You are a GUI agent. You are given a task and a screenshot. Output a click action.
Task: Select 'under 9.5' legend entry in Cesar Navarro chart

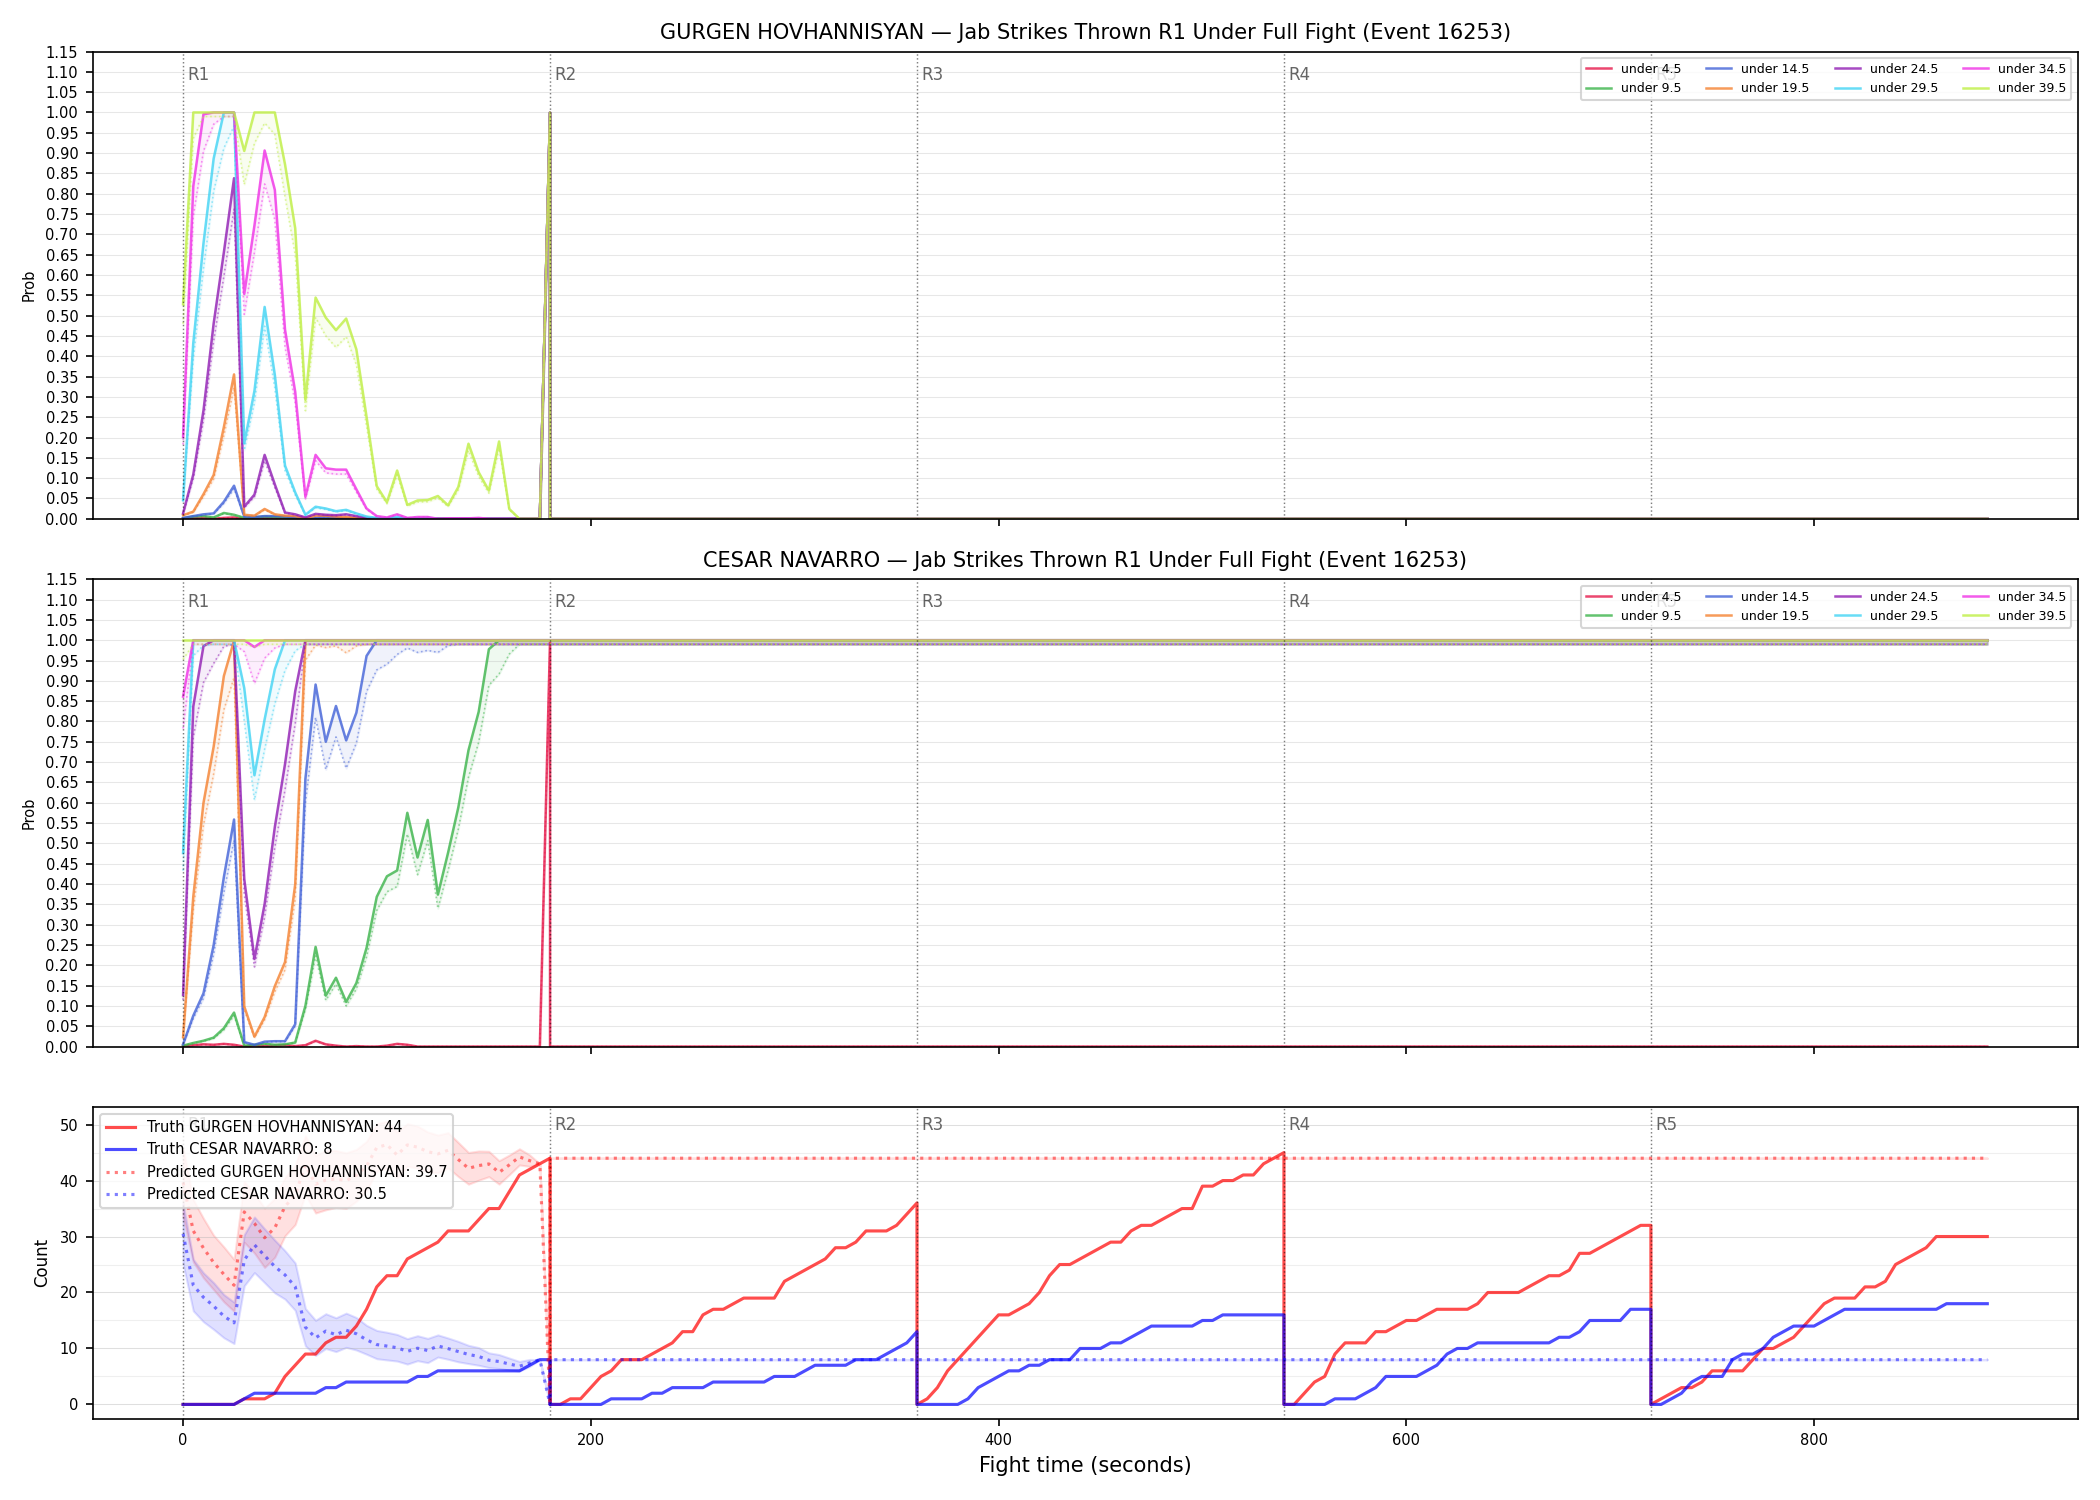[1634, 616]
